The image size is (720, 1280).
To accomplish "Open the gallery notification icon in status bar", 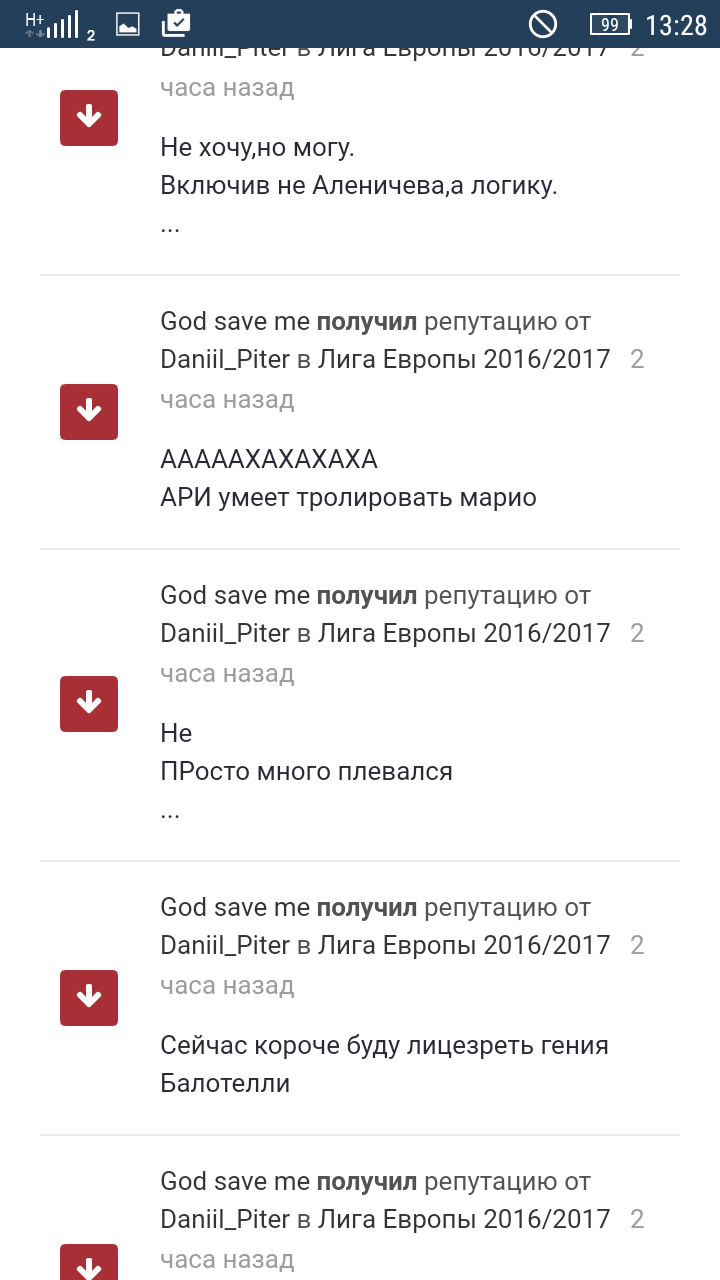I will (128, 24).
